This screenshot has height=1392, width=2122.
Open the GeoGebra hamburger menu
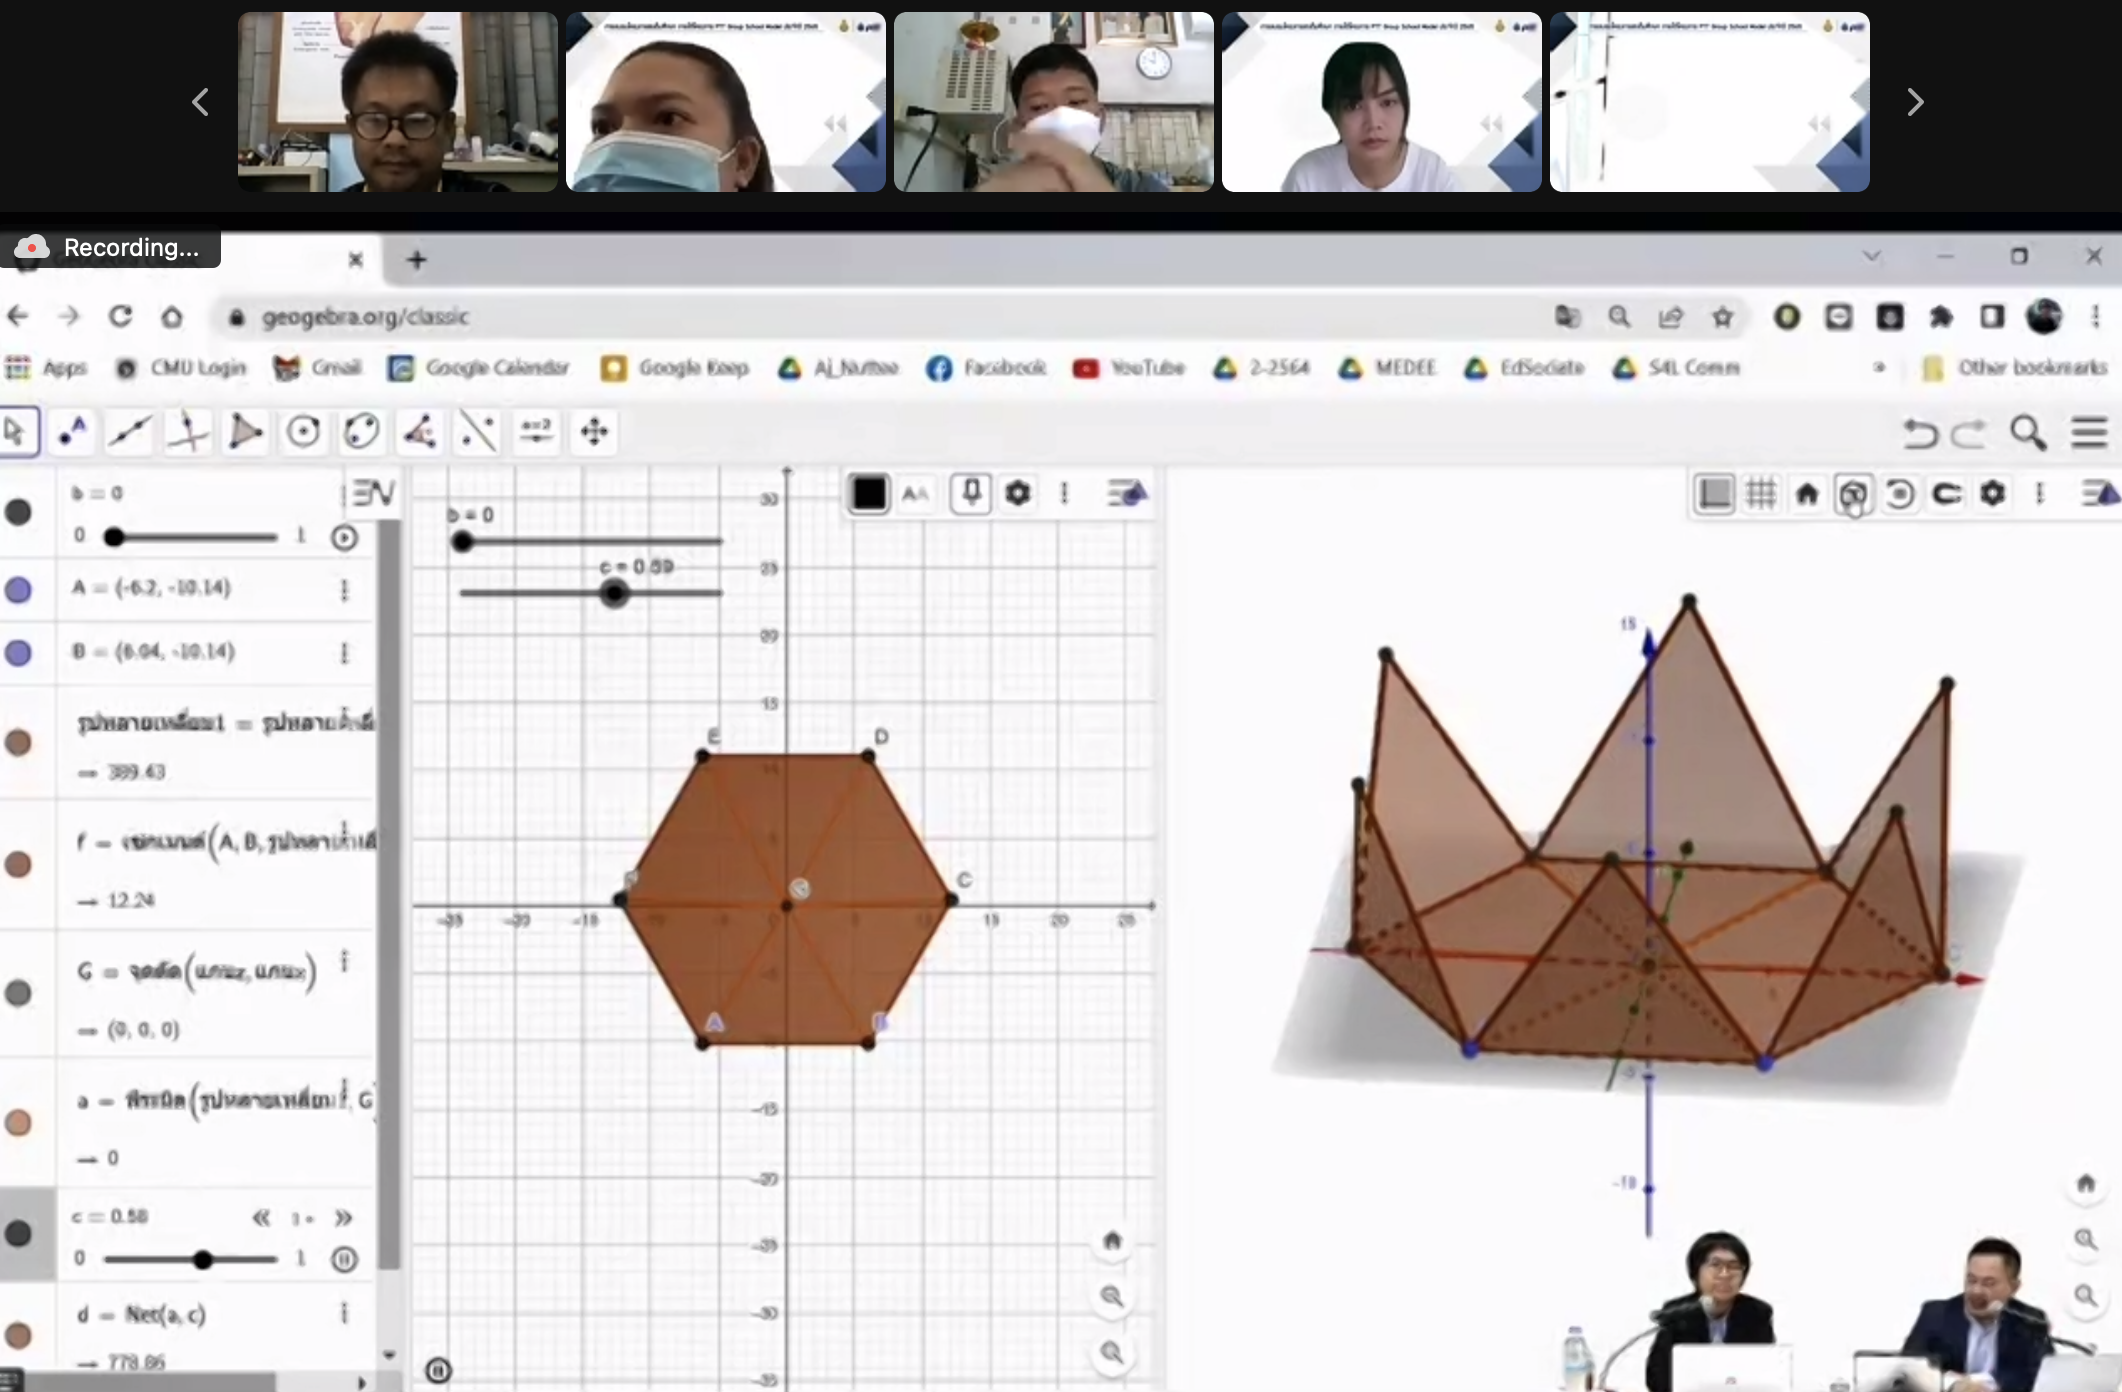click(2089, 433)
